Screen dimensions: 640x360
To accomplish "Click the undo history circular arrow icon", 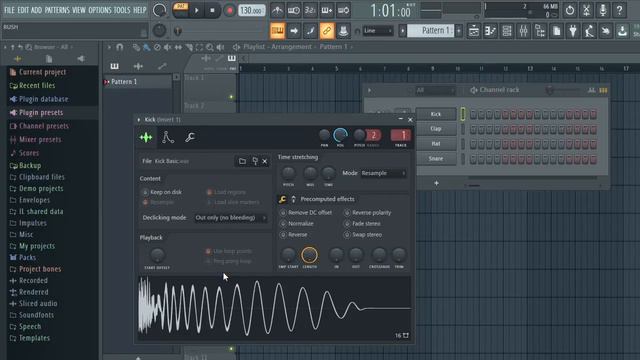I will coord(569,10).
